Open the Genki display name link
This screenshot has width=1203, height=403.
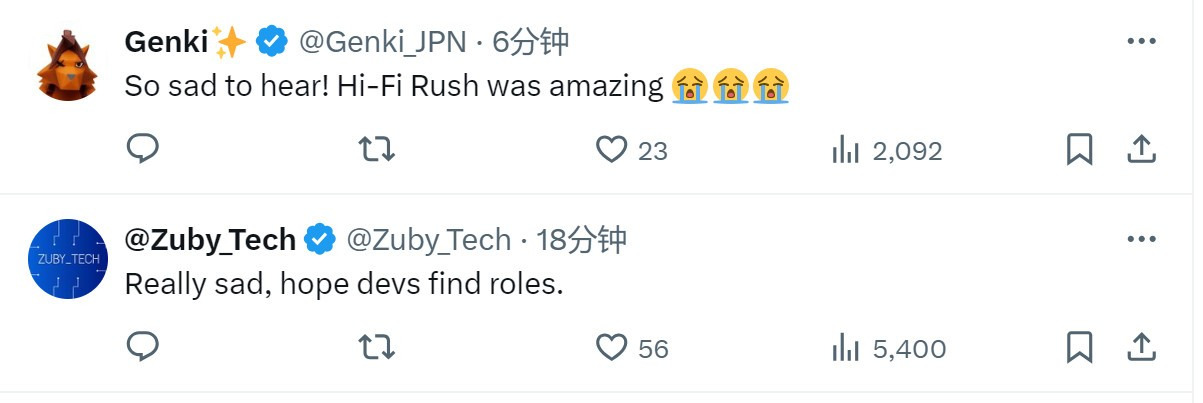(x=166, y=41)
